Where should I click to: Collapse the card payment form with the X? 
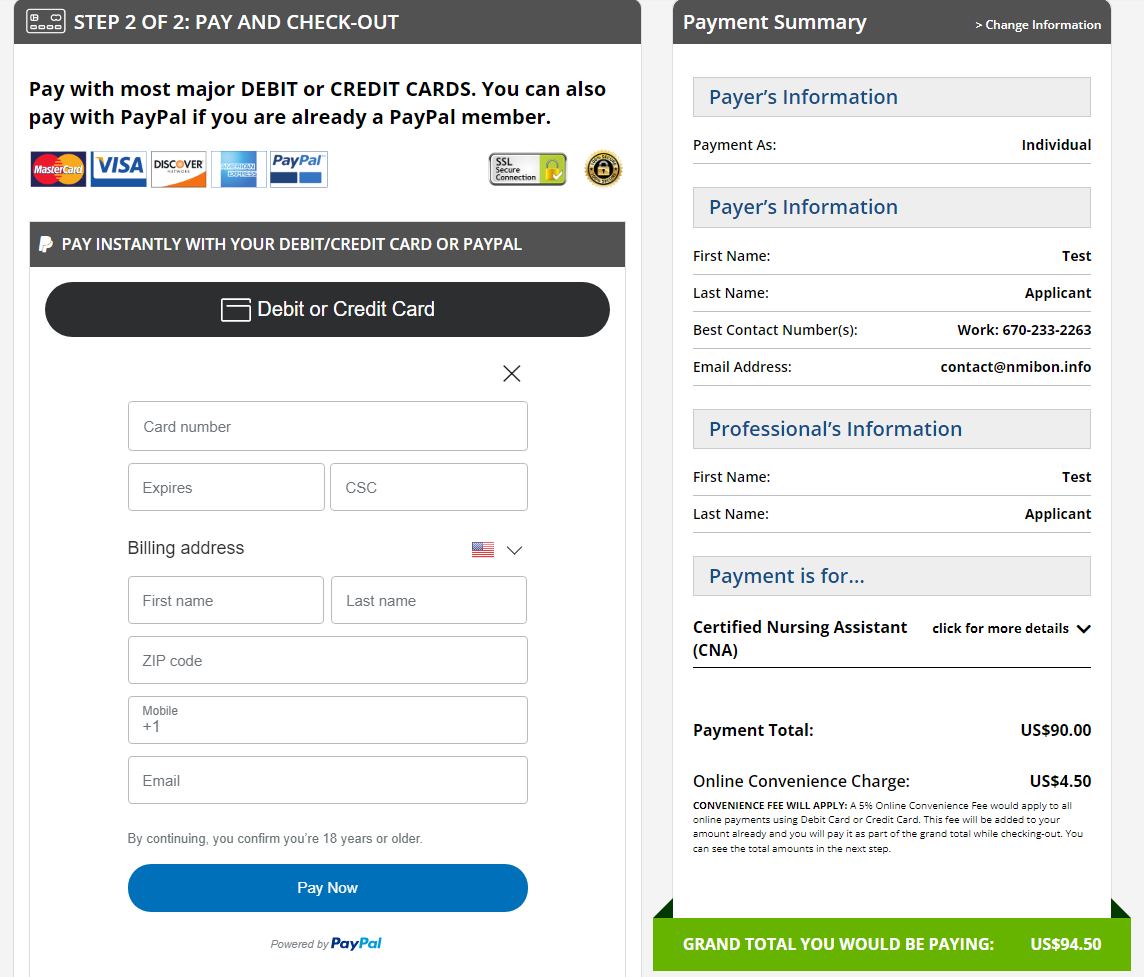coord(511,373)
